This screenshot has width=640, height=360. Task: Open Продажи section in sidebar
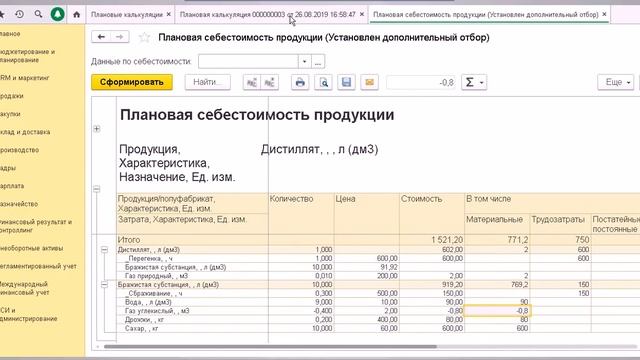click(x=12, y=96)
